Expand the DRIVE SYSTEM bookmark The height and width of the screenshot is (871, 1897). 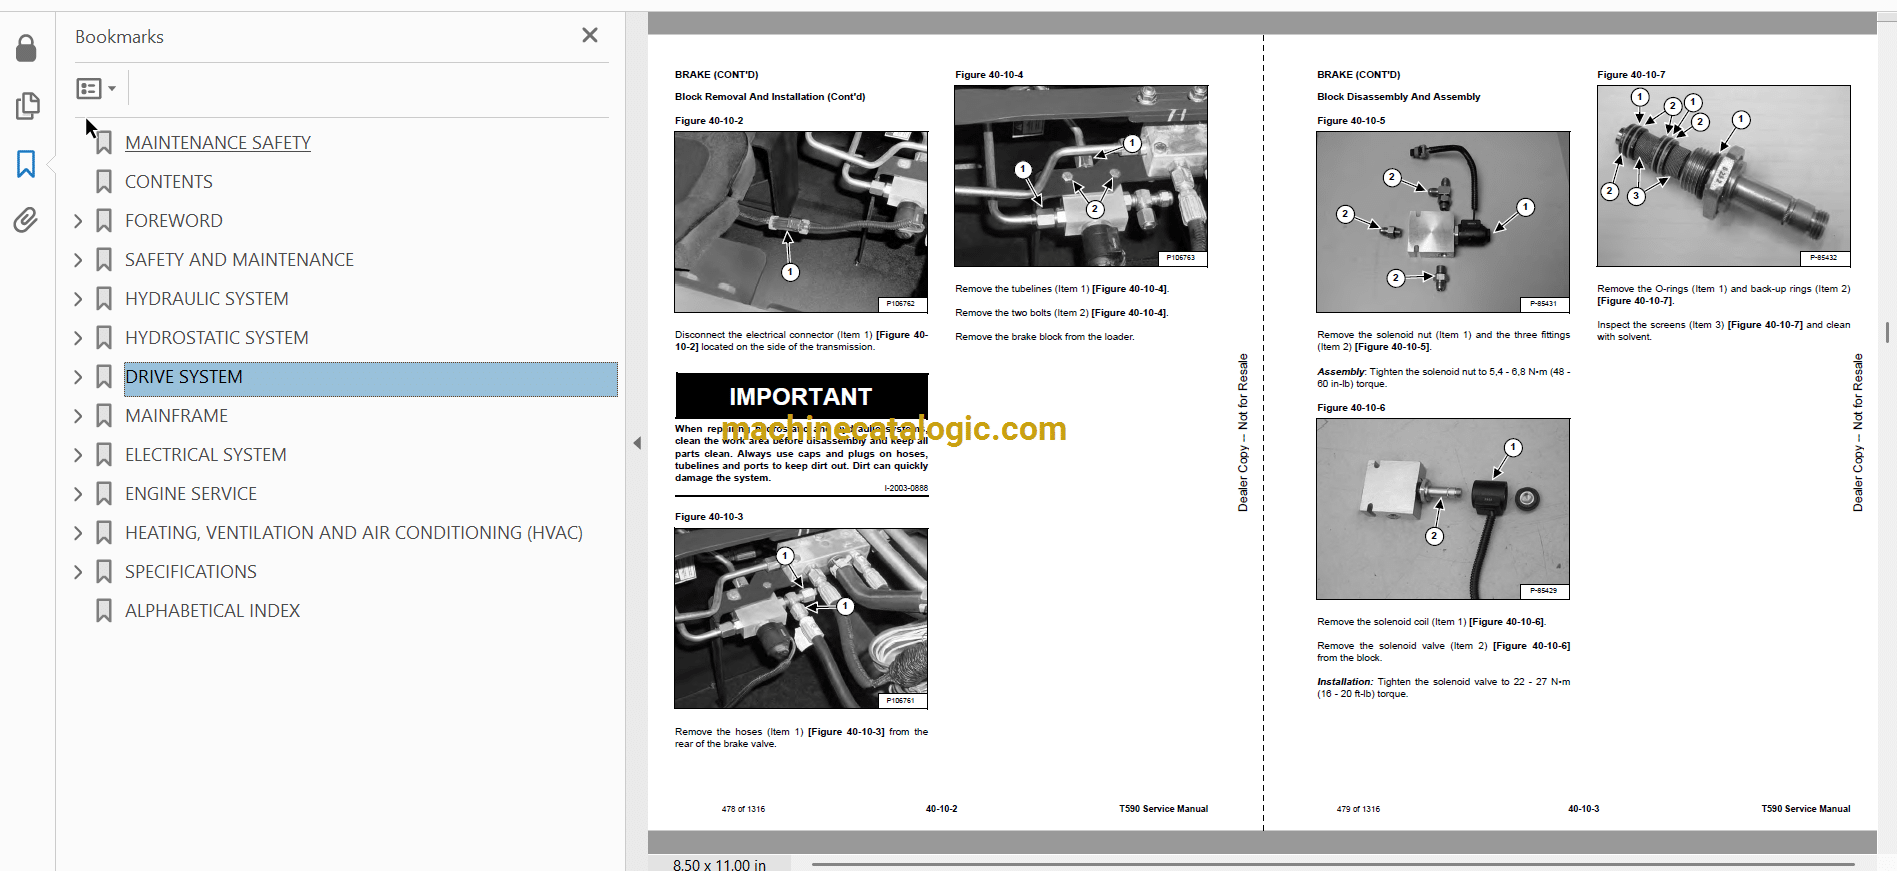click(78, 377)
